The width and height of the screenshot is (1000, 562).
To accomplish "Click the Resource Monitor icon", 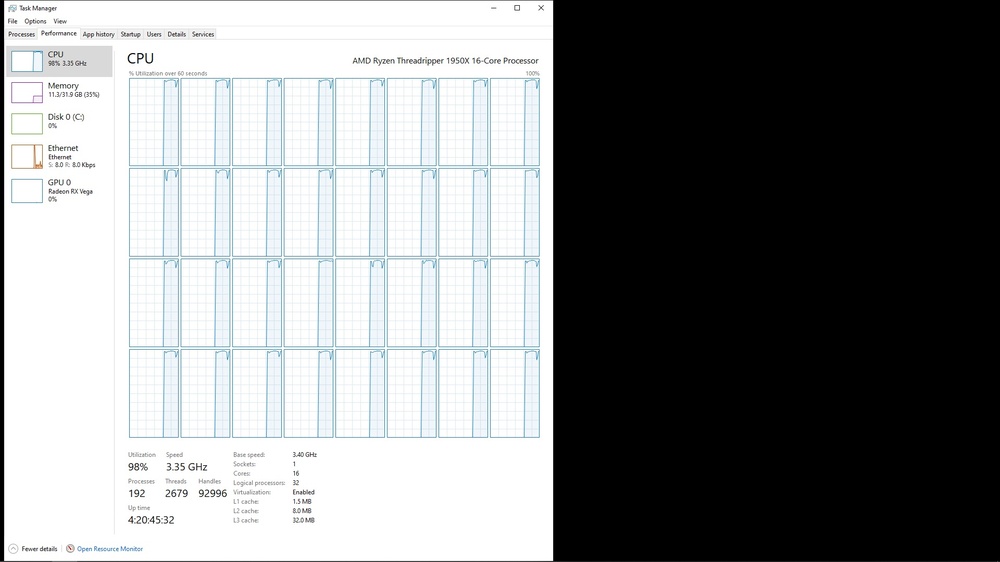I will click(70, 549).
